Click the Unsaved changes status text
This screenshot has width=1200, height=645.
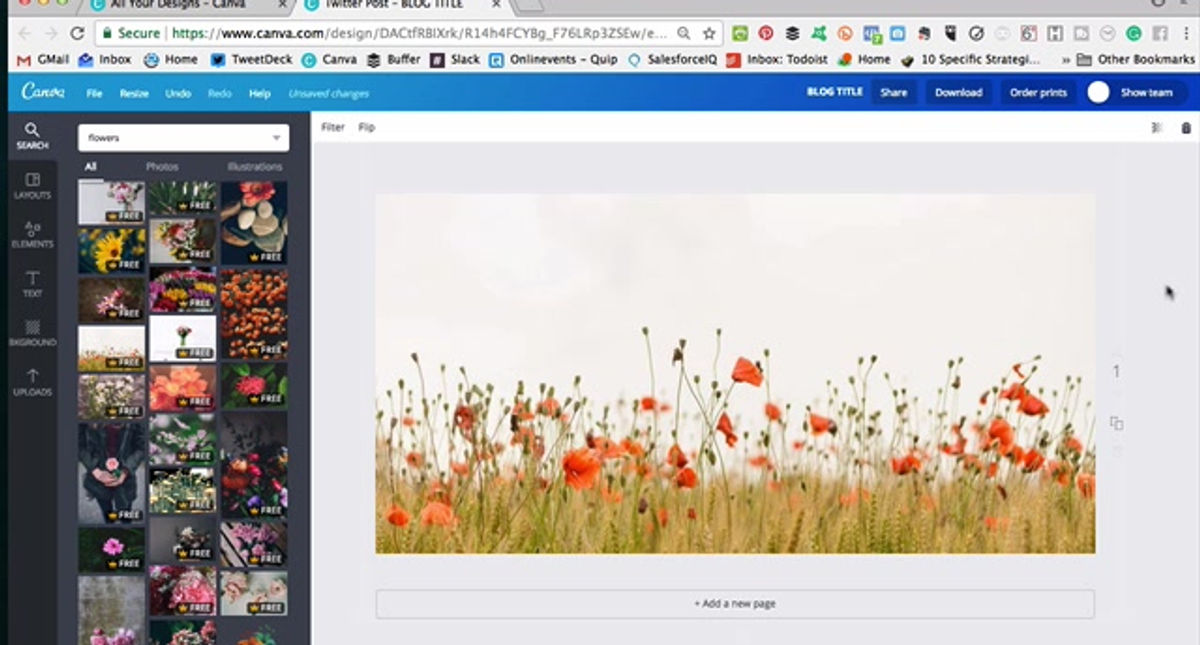pyautogui.click(x=329, y=93)
